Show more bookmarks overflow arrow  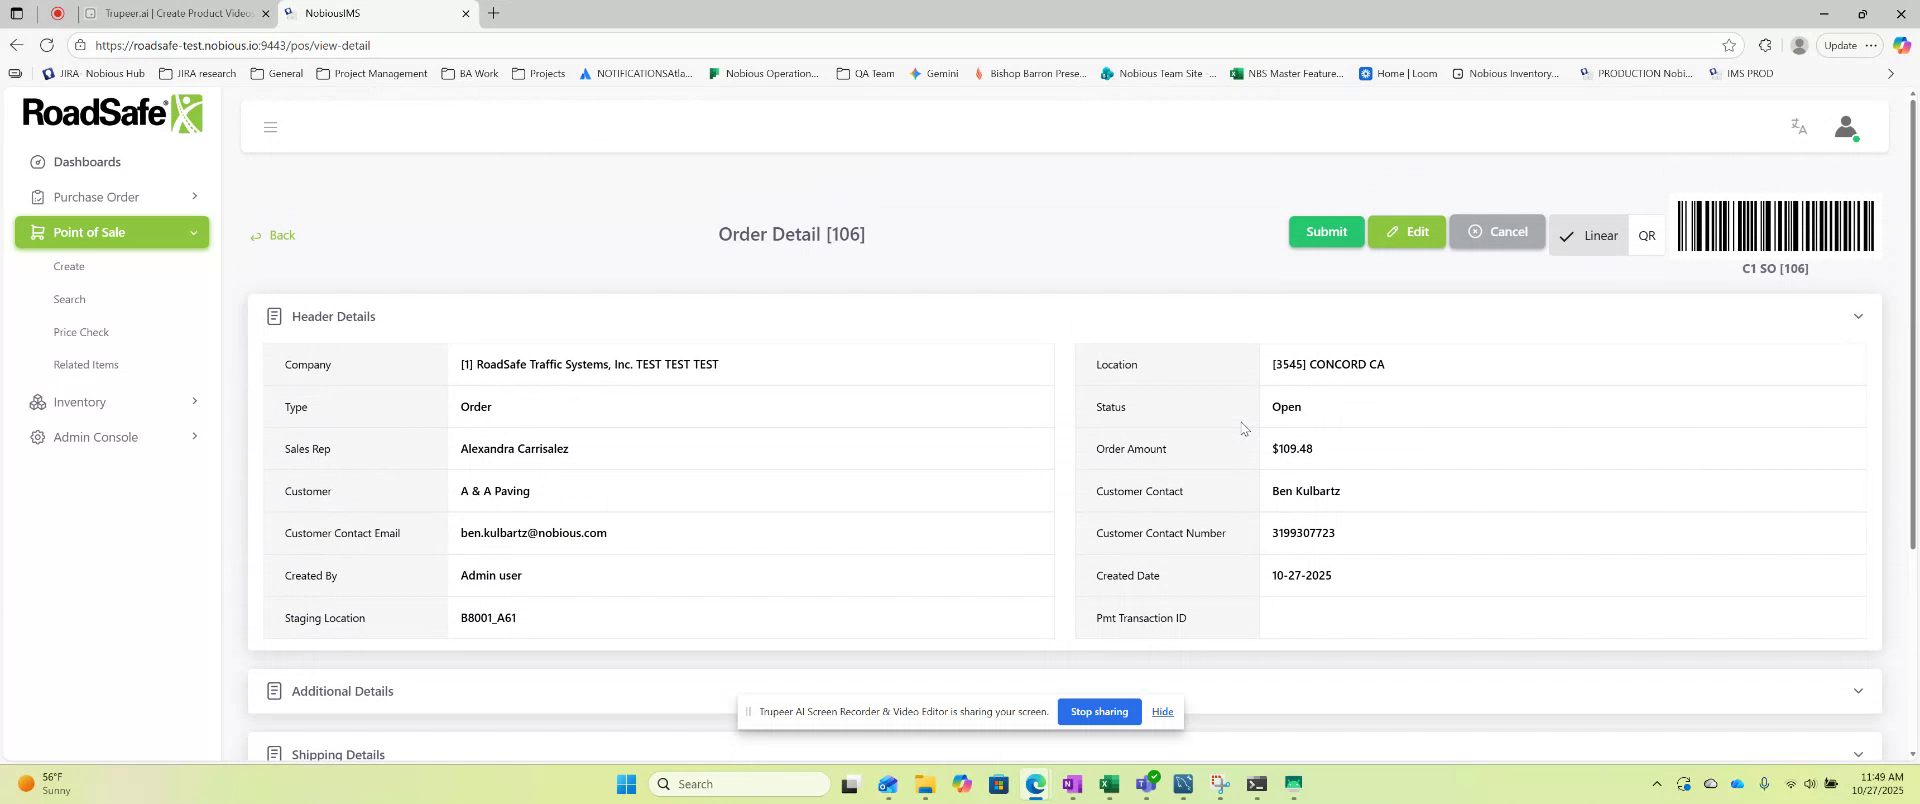pos(1890,73)
